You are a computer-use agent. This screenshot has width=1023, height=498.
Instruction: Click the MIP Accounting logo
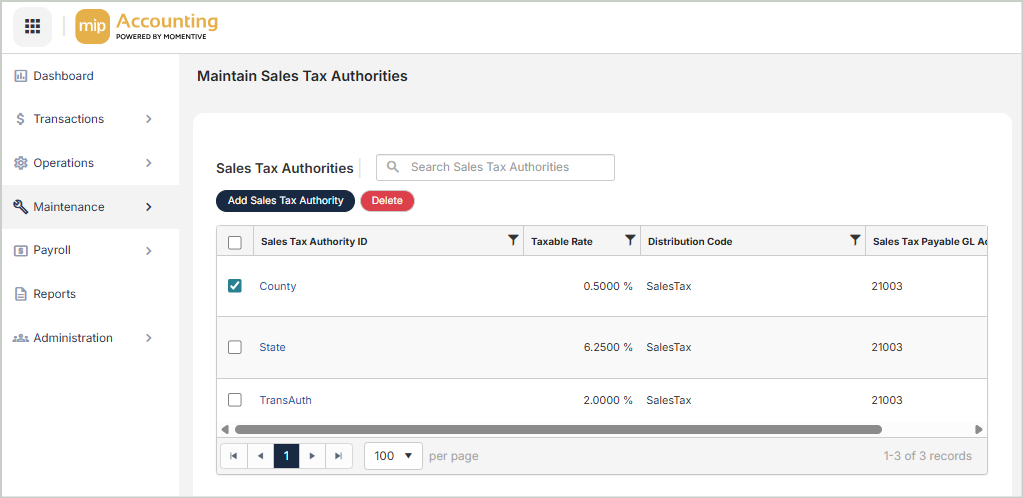(x=147, y=27)
